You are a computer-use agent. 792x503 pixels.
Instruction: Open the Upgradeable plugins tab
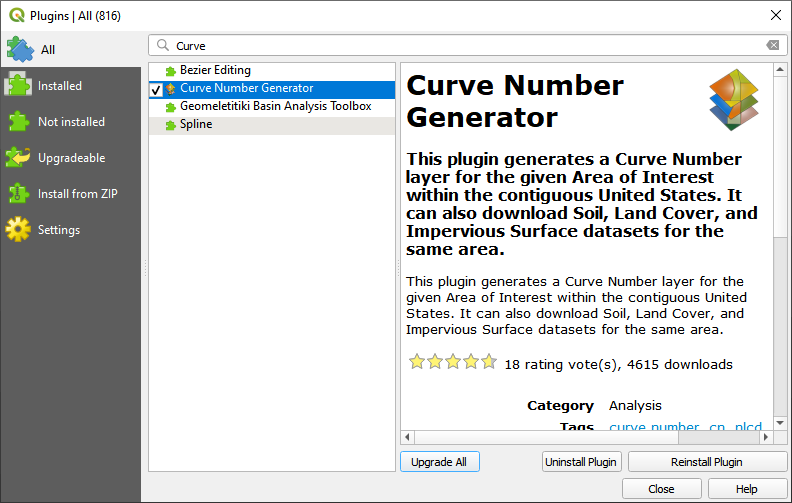[x=70, y=158]
